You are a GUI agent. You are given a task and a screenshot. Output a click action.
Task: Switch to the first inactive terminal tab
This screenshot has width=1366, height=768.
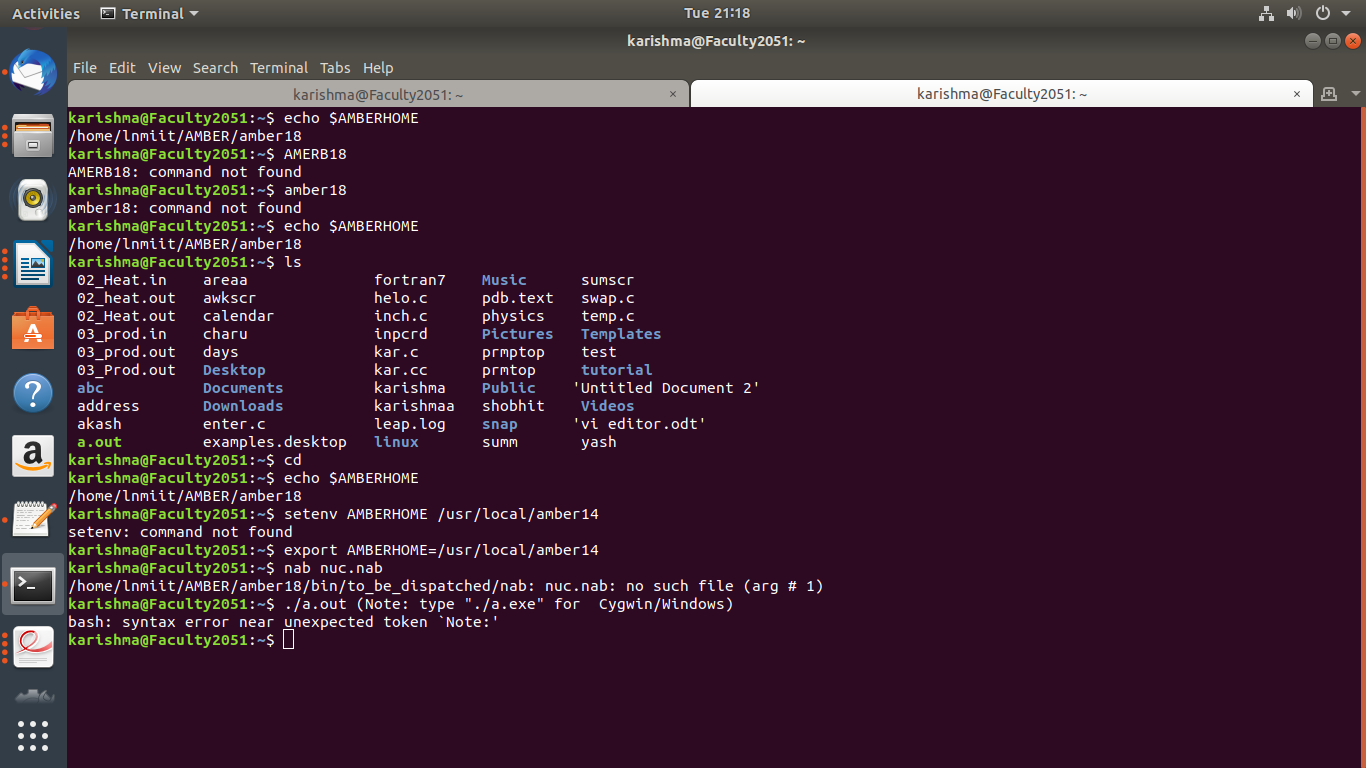pyautogui.click(x=377, y=94)
